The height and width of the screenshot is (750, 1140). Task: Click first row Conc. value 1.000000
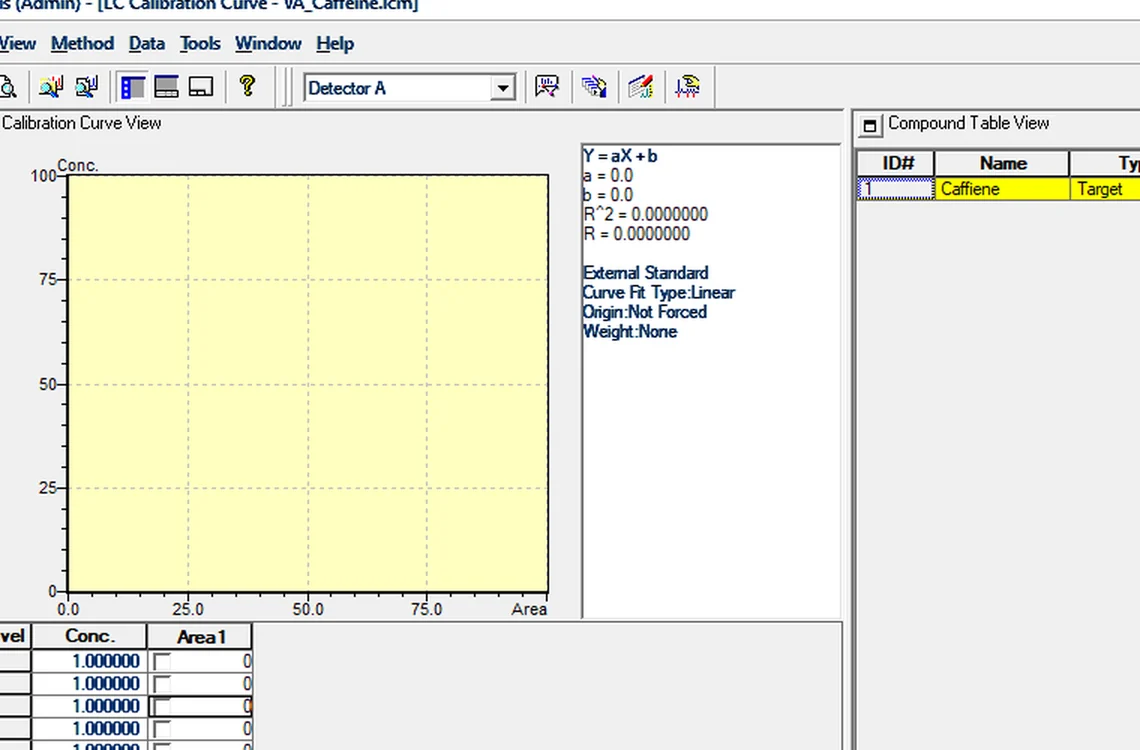pos(89,661)
